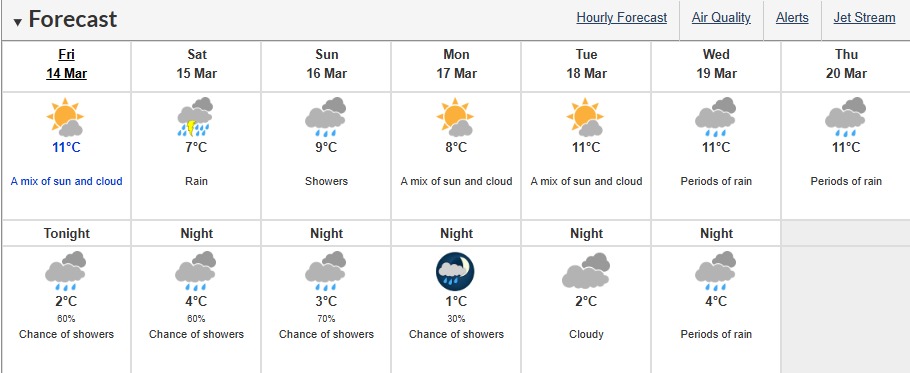
Task: Open the Hourly Forecast link
Action: click(622, 18)
